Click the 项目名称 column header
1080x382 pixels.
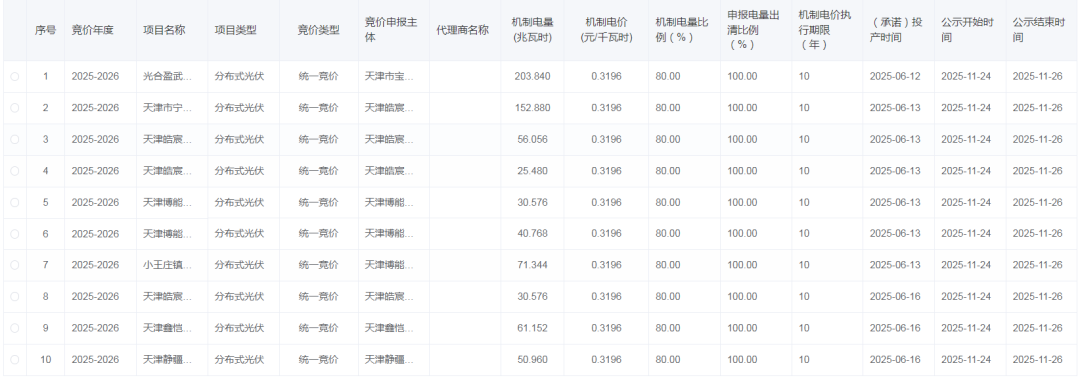[164, 30]
